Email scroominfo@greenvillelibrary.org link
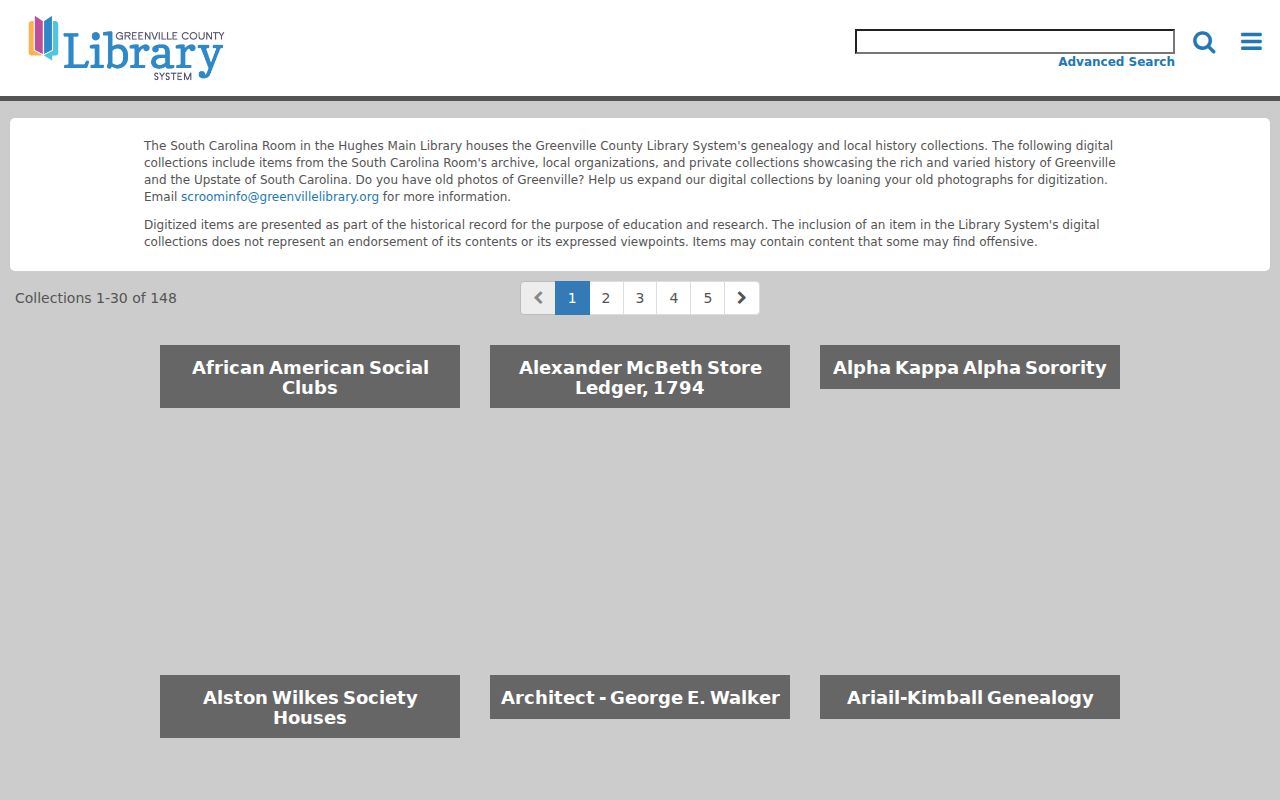Screen dimensions: 1280x800 click(x=280, y=197)
